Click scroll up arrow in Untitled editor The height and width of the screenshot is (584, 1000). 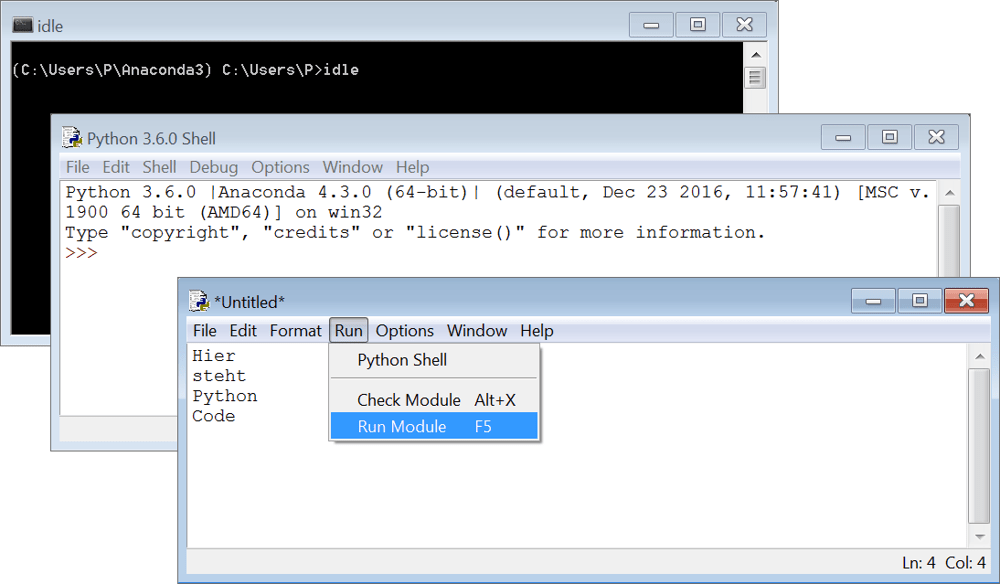click(x=979, y=356)
